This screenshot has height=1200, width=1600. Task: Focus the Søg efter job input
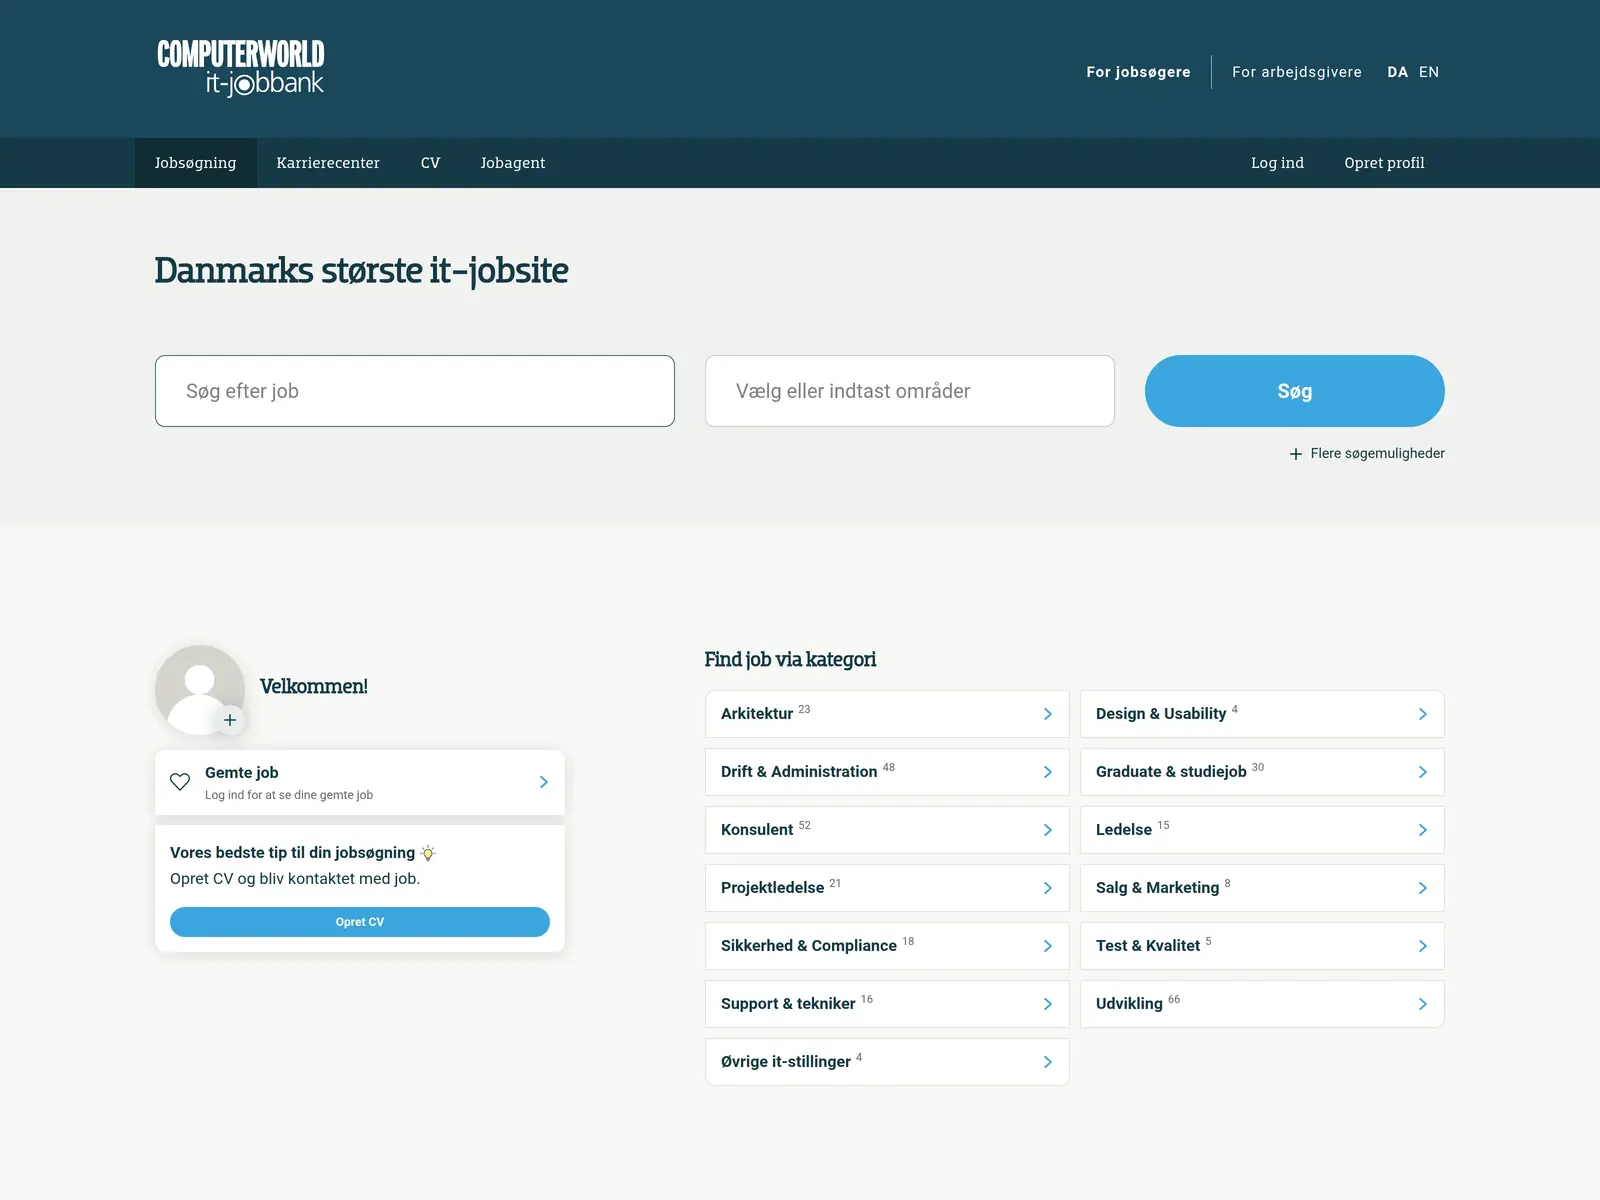pyautogui.click(x=415, y=391)
